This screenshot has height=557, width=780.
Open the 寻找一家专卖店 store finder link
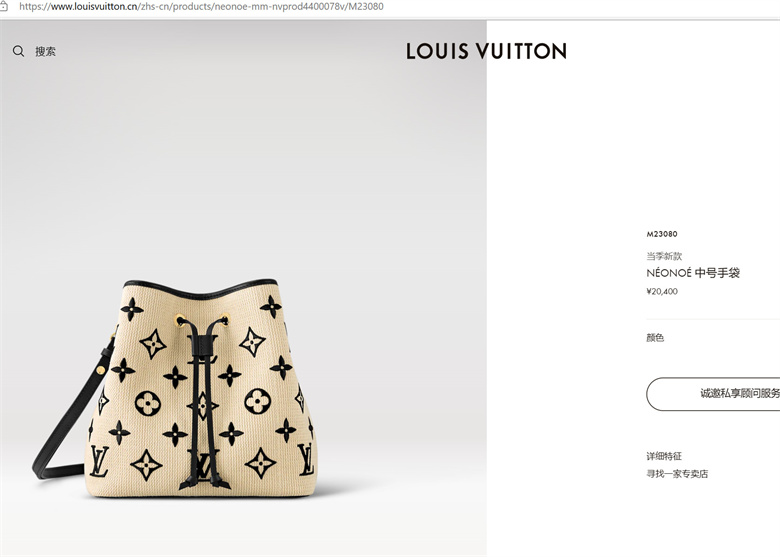[x=677, y=474]
